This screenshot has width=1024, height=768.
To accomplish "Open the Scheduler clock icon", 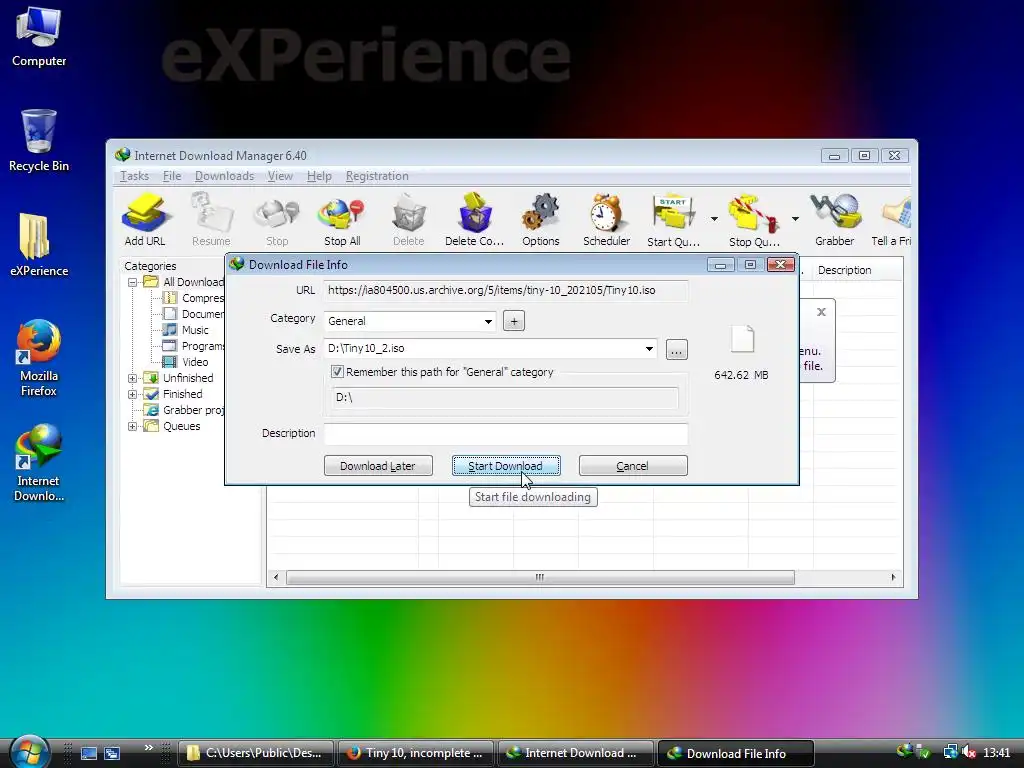I will pos(607,220).
